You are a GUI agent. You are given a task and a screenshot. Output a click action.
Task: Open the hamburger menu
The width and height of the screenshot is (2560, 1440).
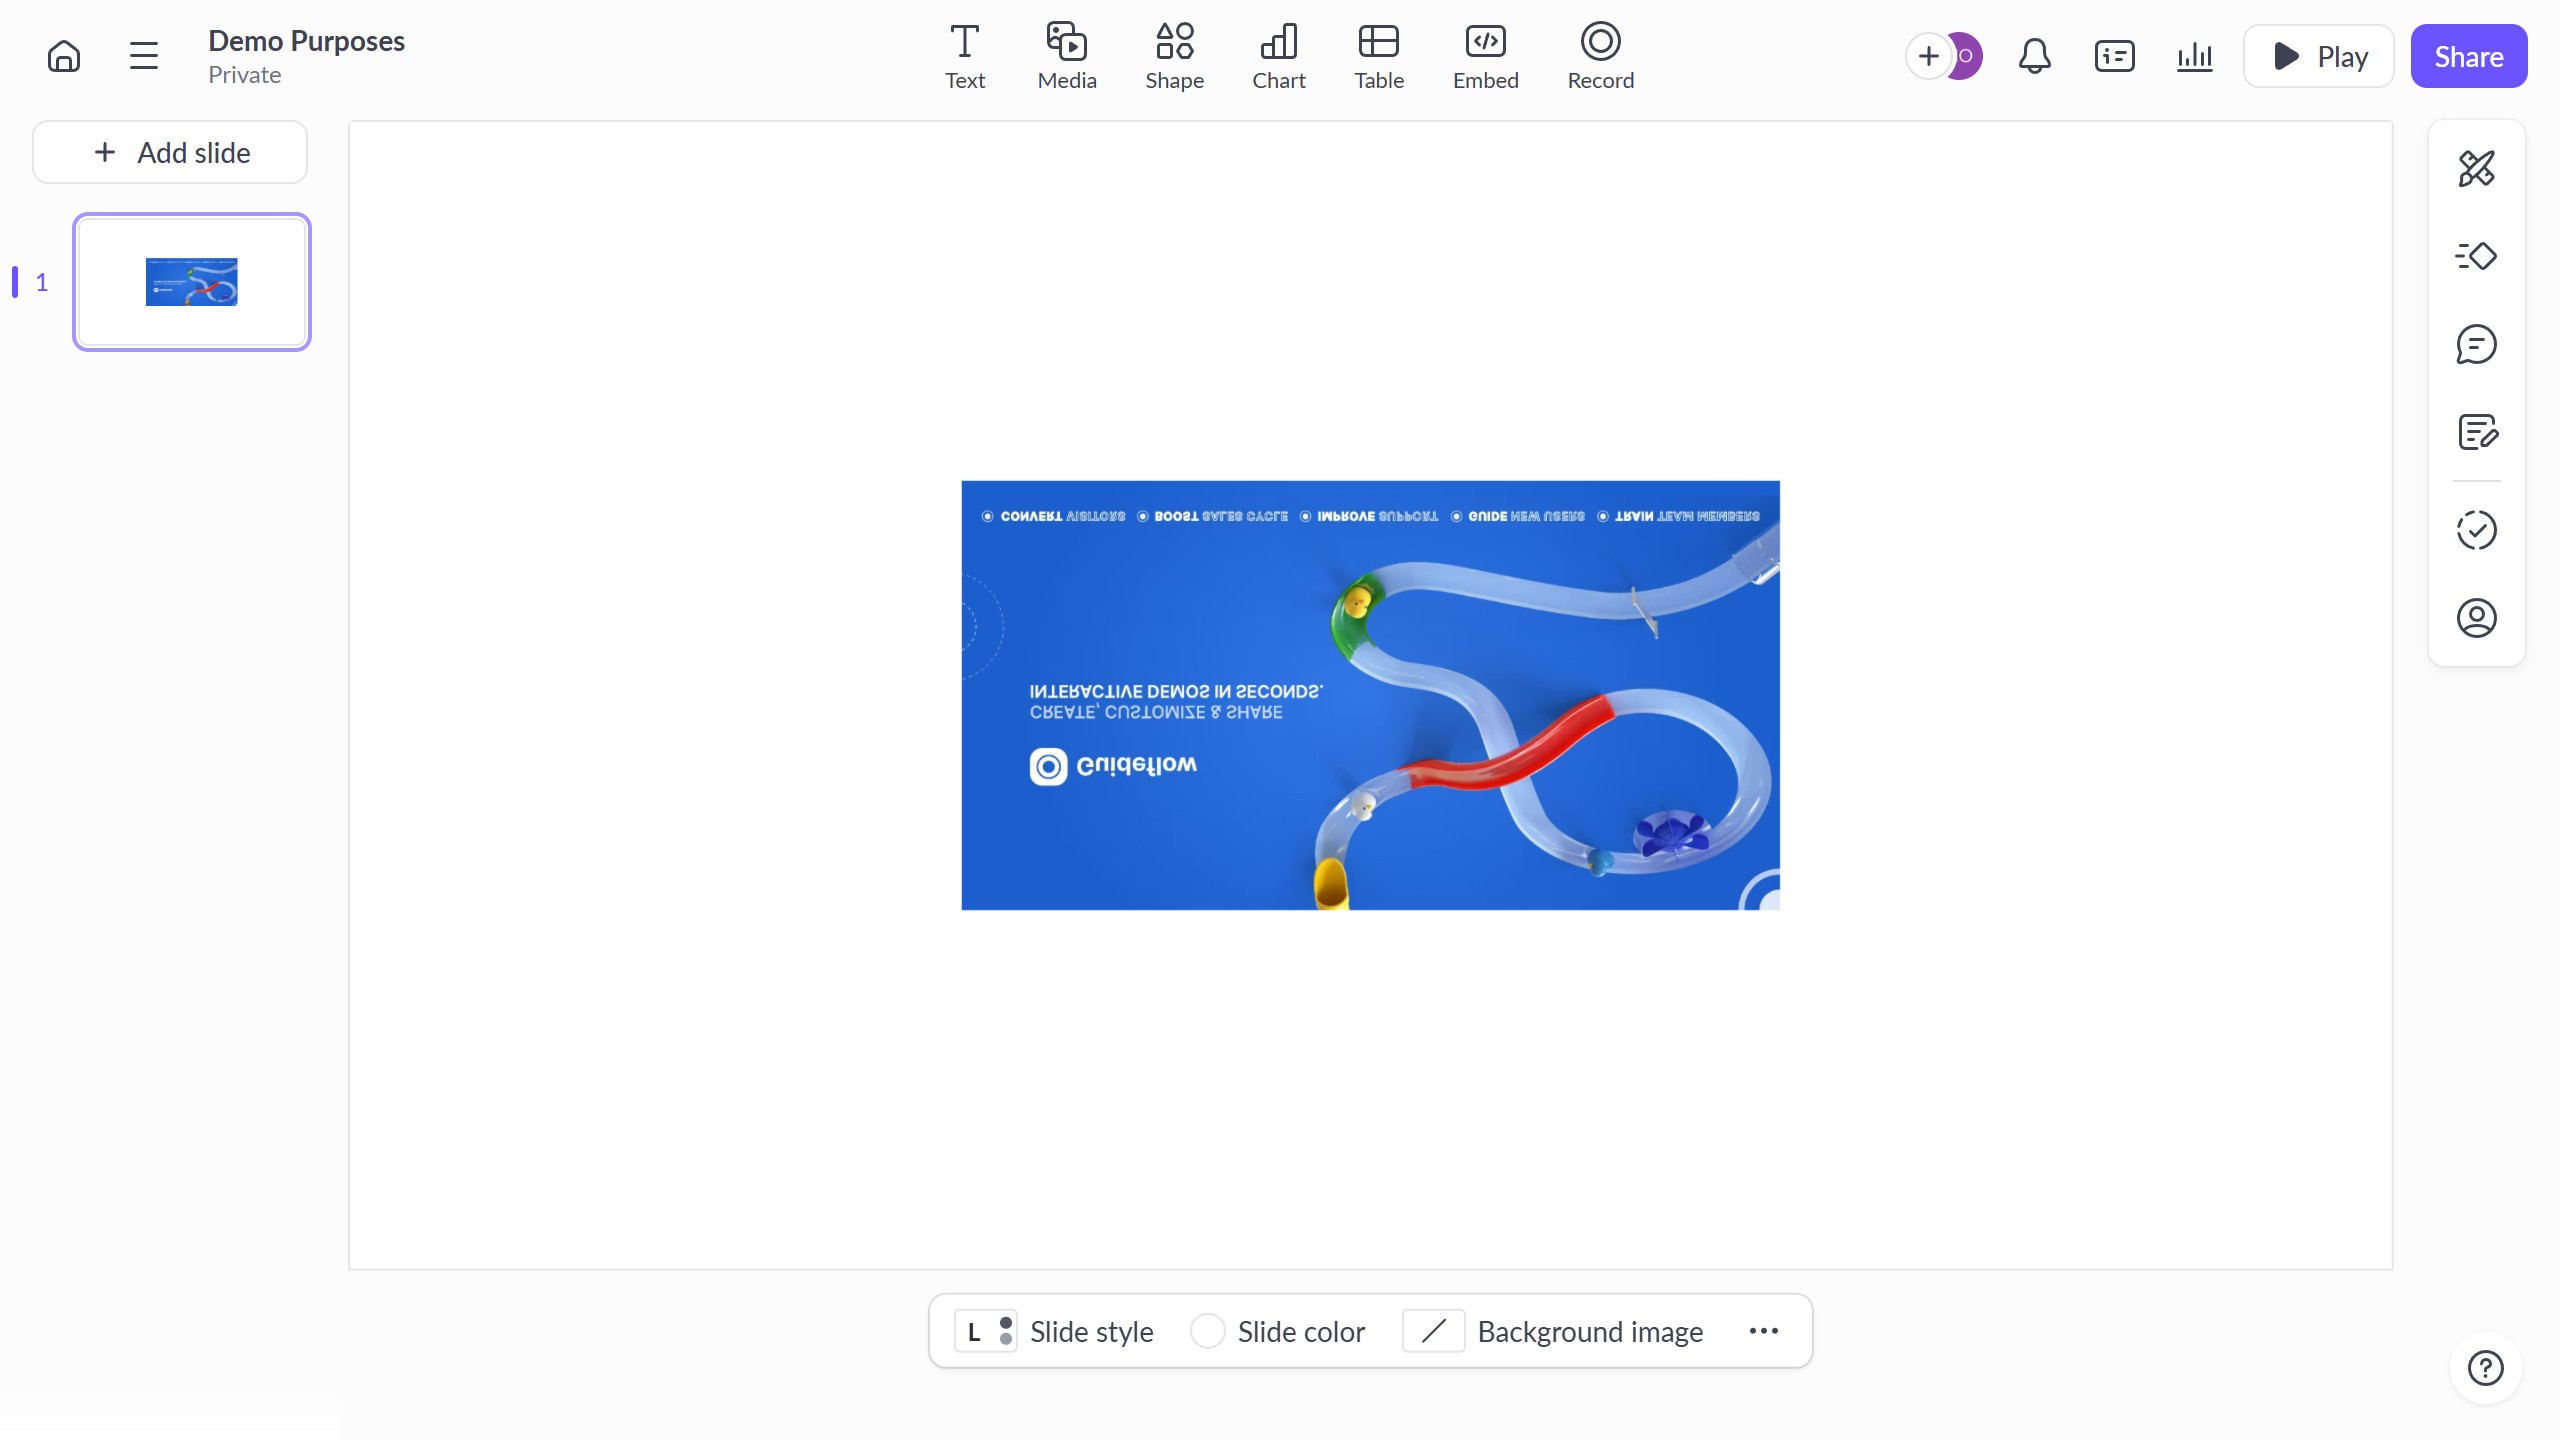[144, 56]
